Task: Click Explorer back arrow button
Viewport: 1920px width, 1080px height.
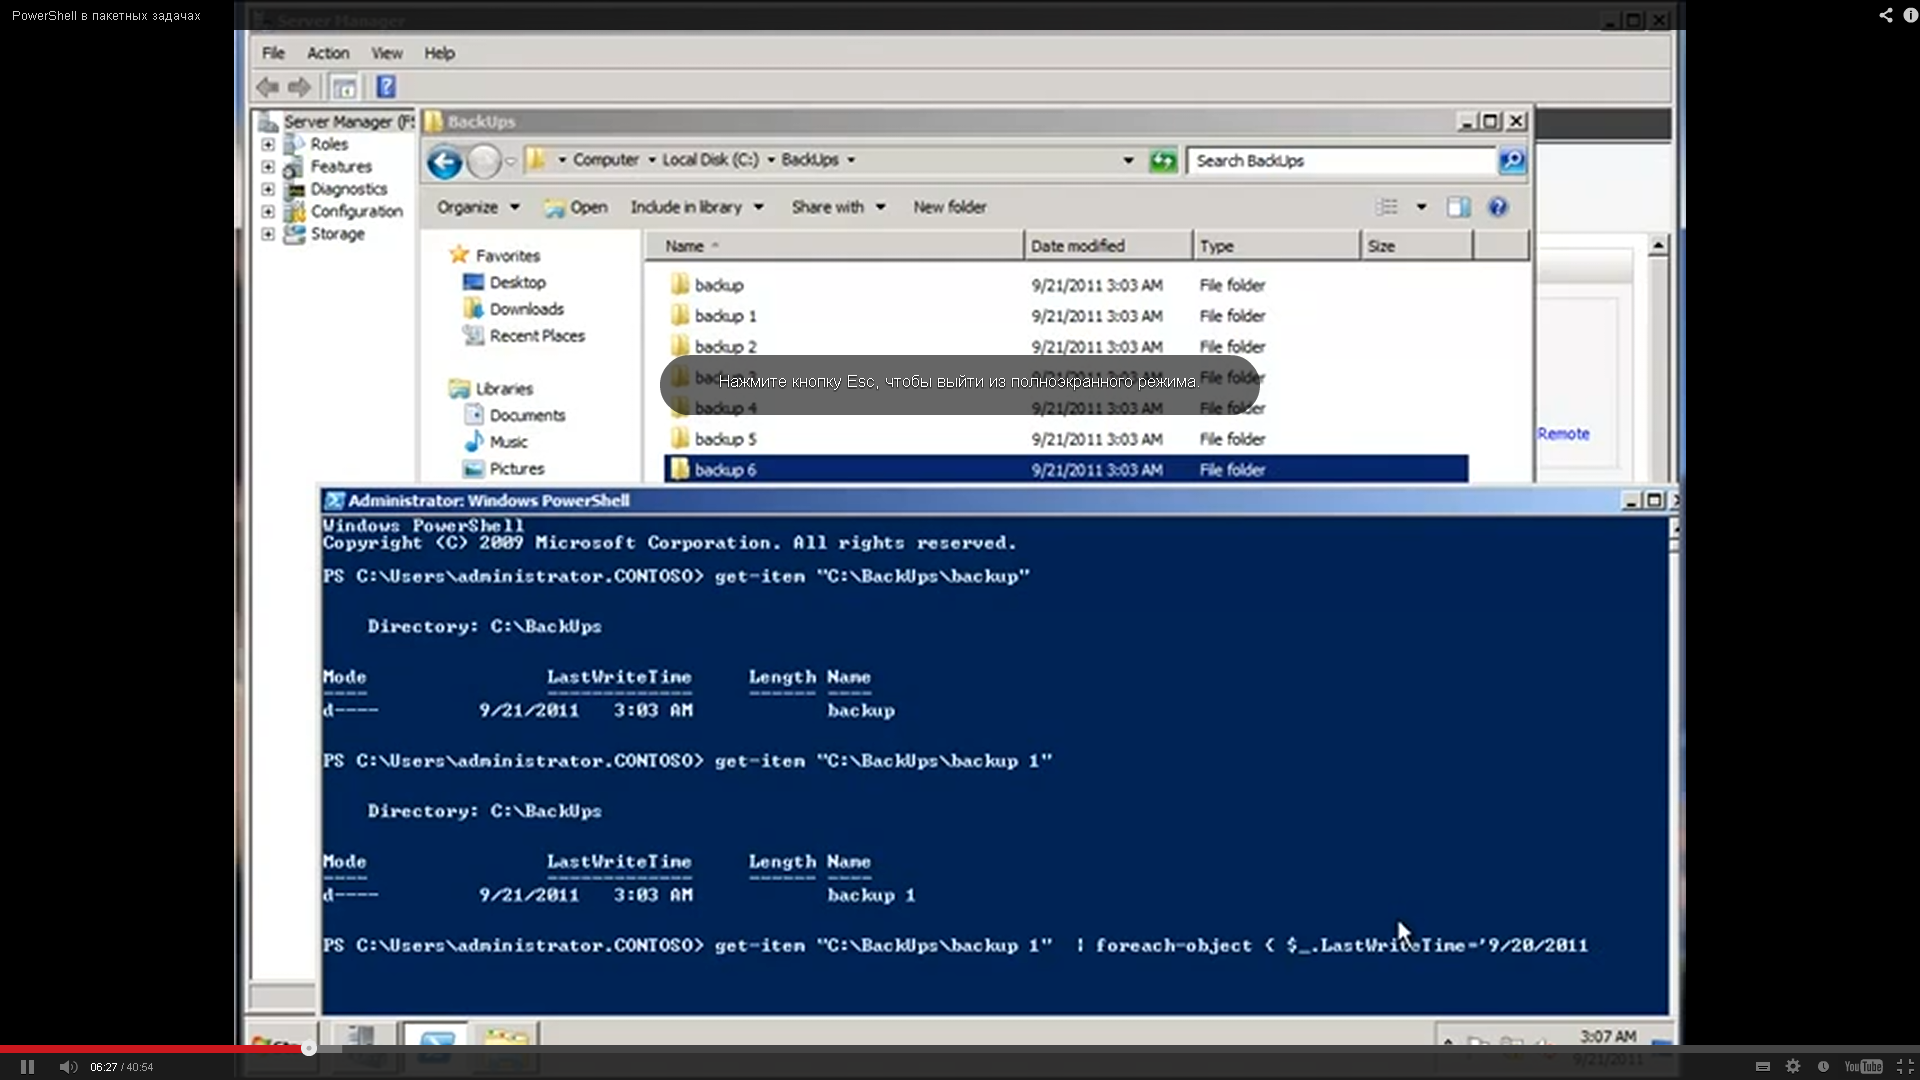Action: 444,161
